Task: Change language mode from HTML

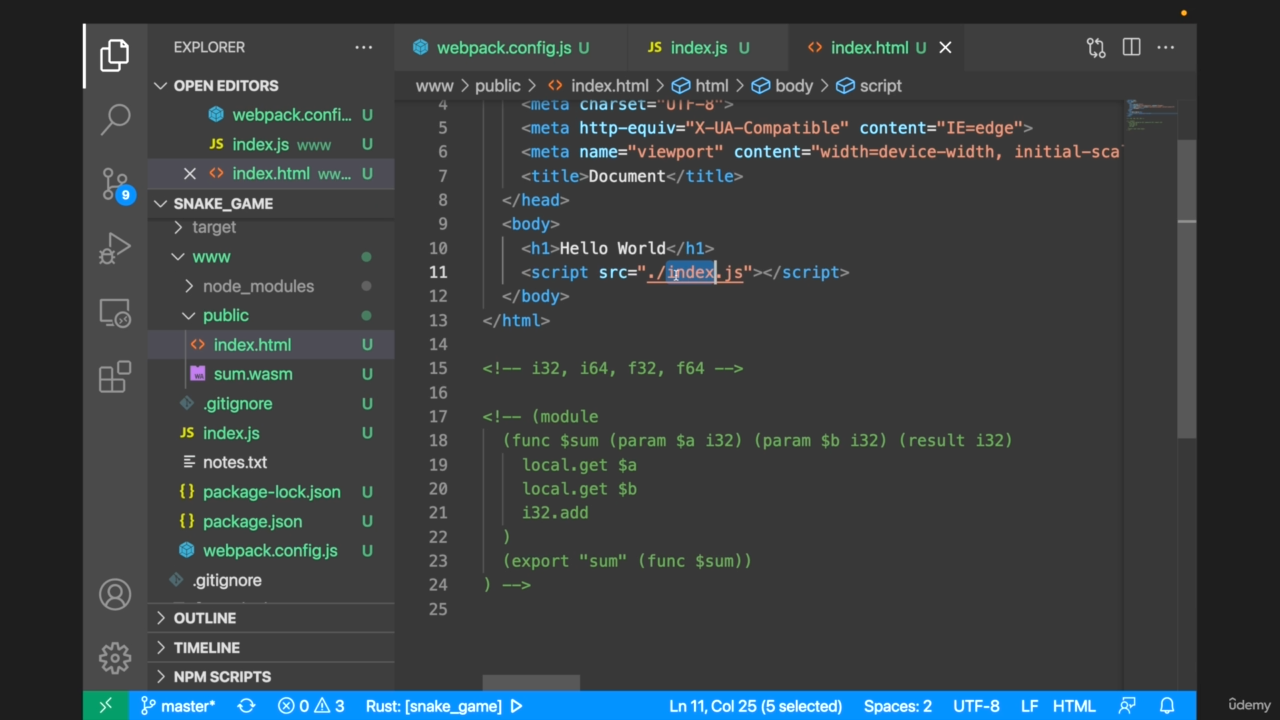Action: point(1074,706)
